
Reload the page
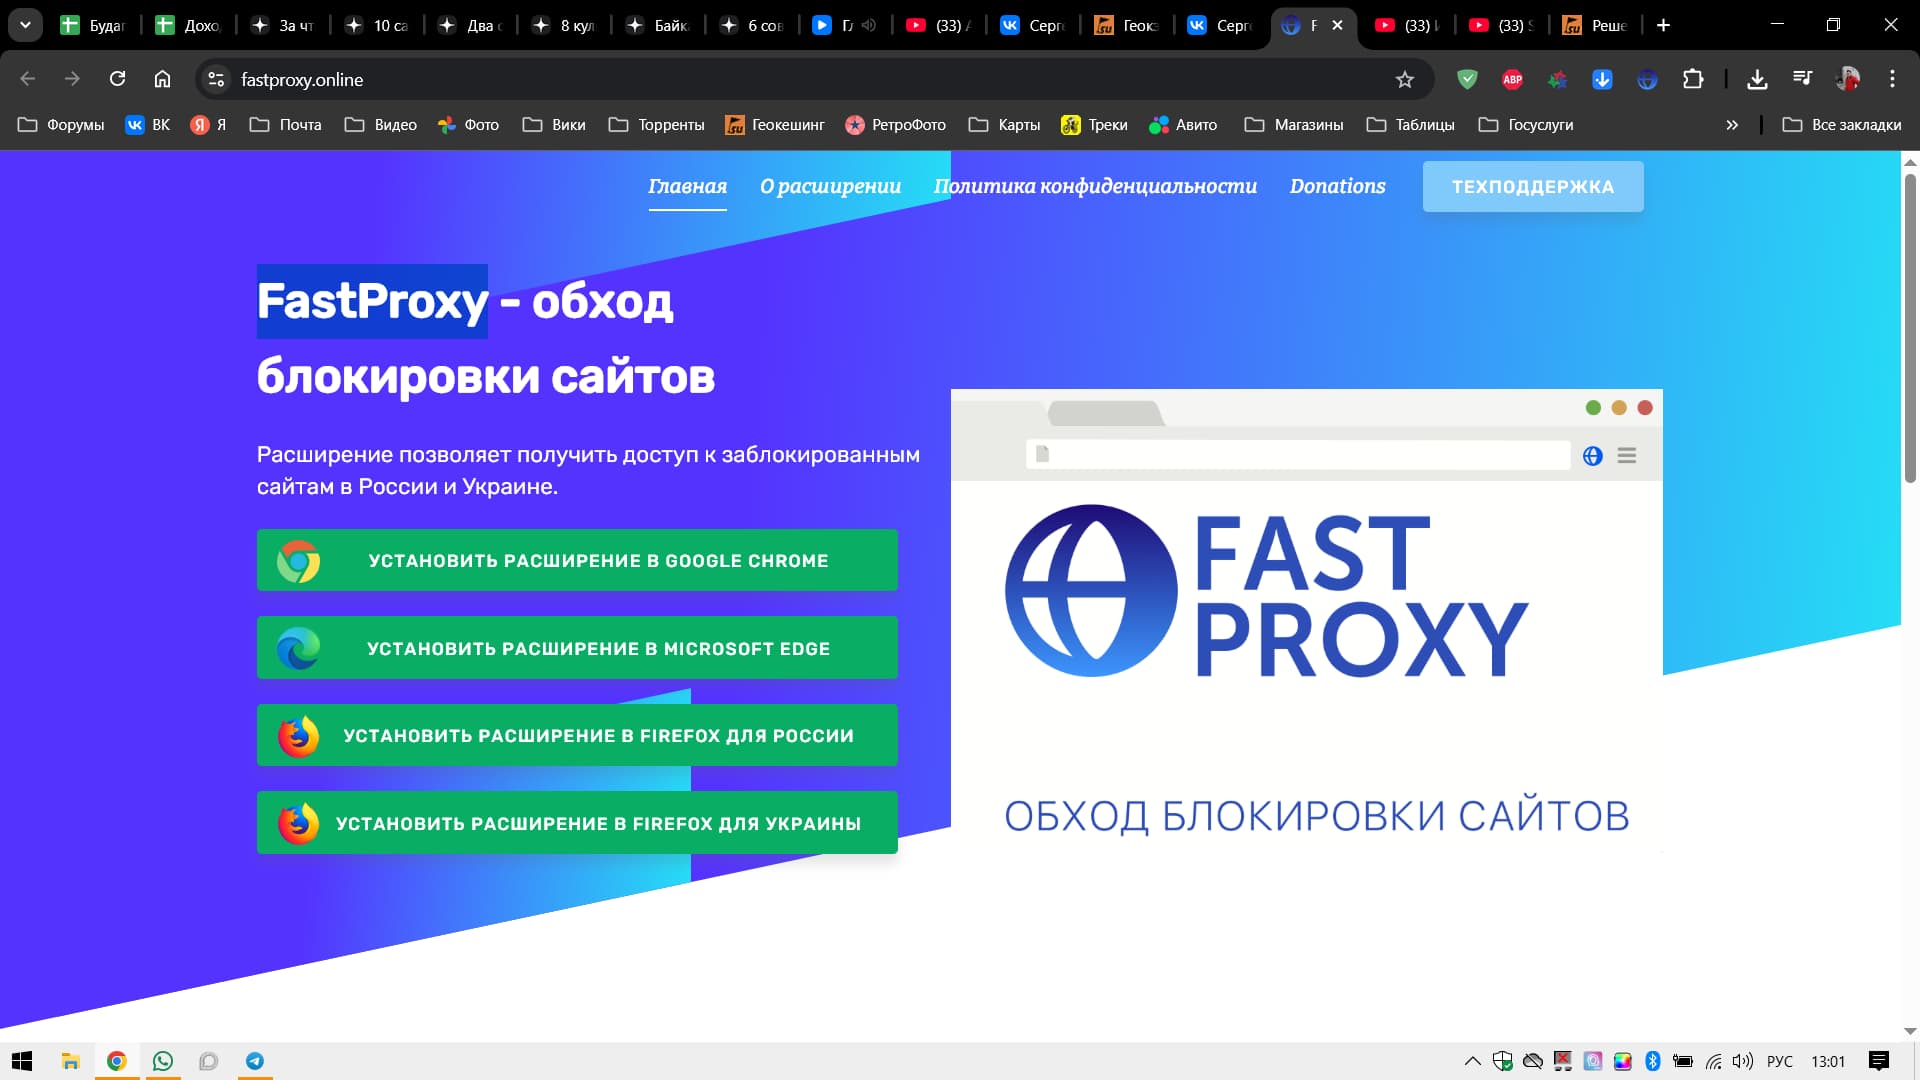pyautogui.click(x=117, y=79)
